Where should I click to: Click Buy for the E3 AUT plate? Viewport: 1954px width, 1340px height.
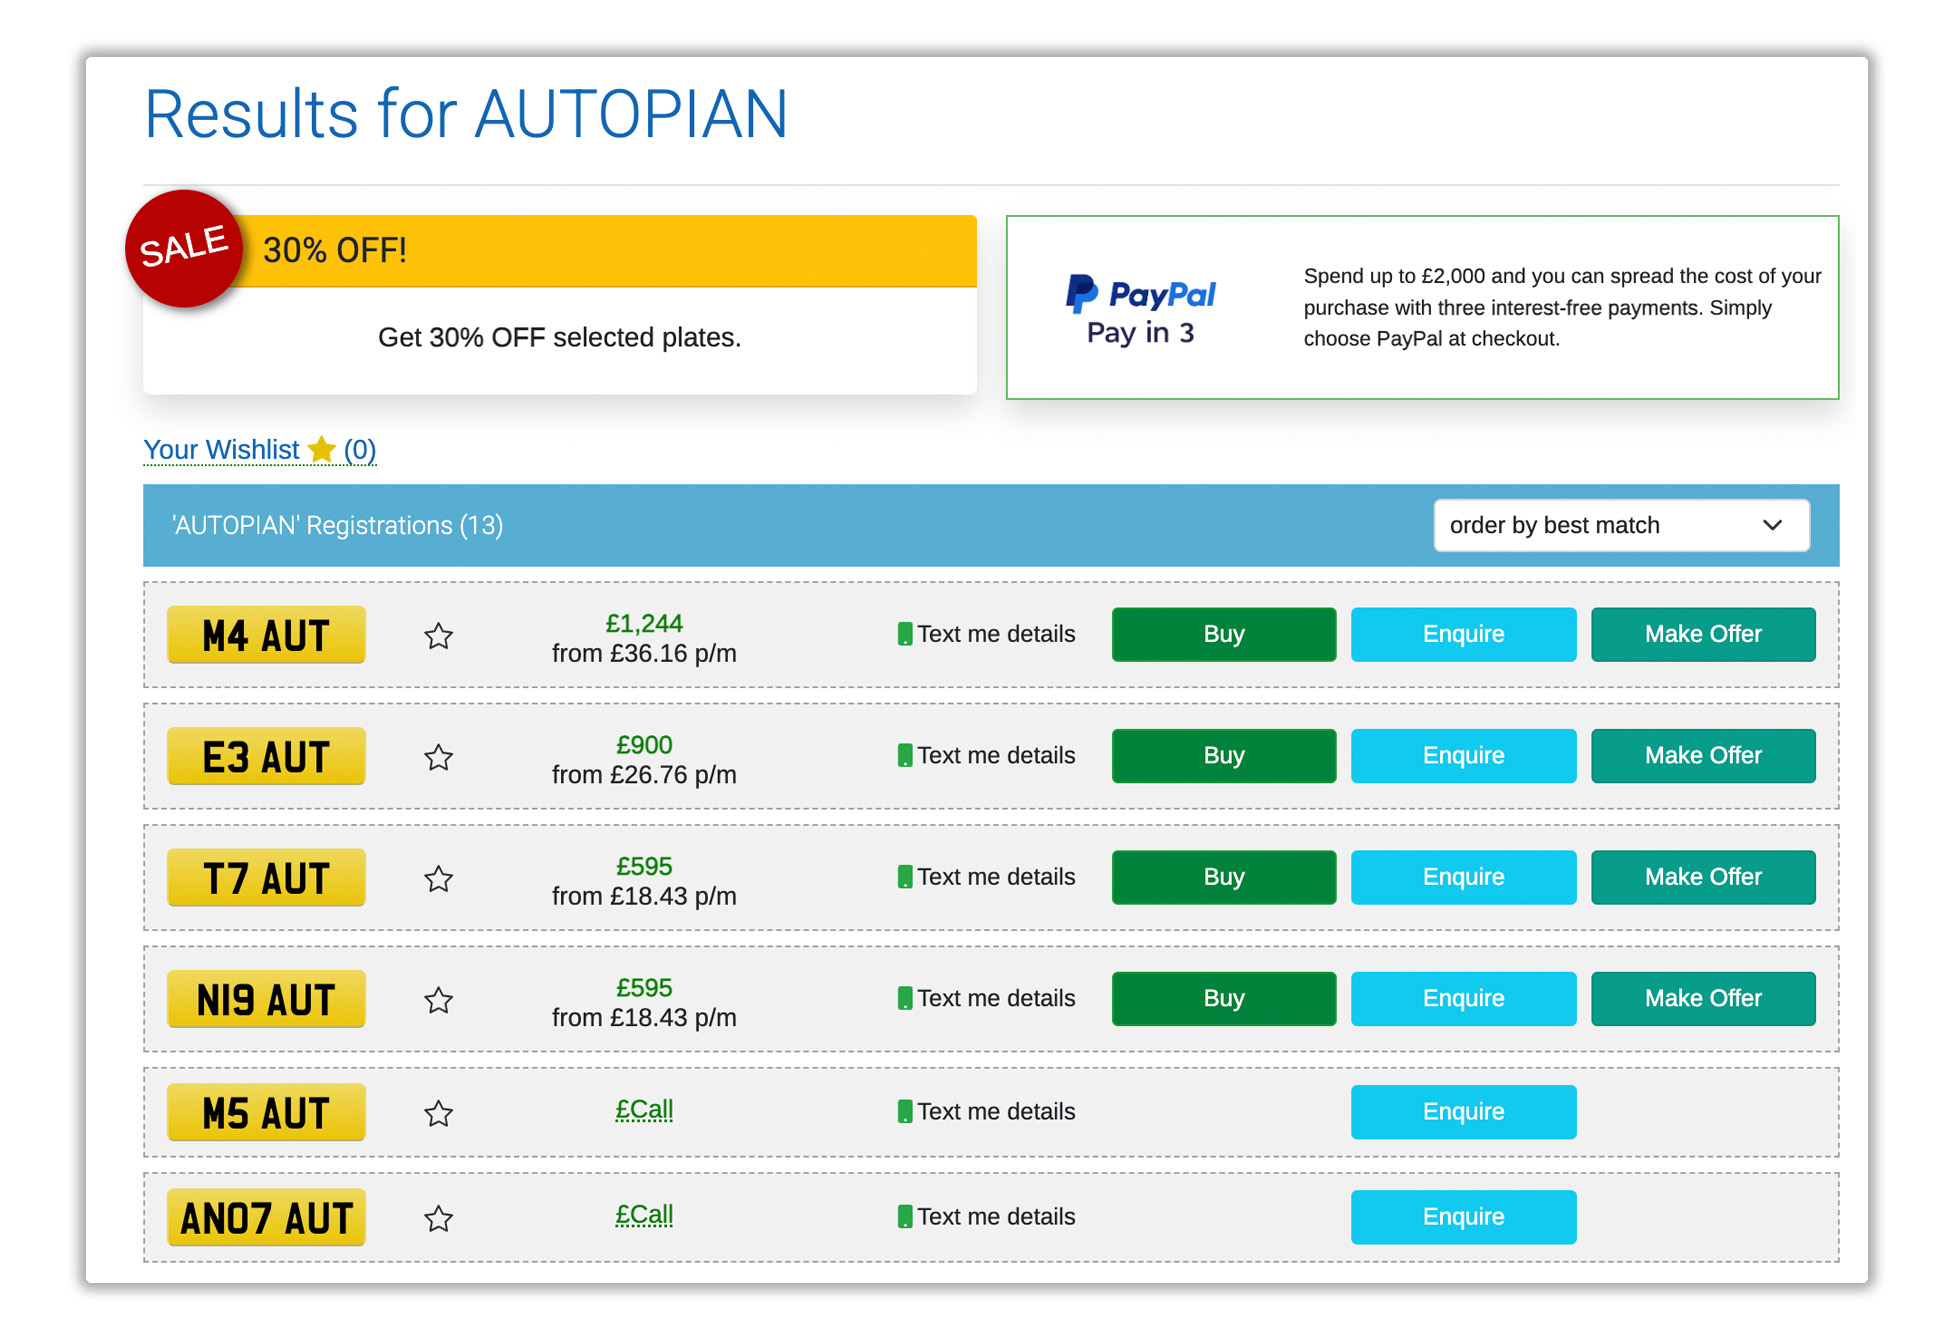[1223, 756]
